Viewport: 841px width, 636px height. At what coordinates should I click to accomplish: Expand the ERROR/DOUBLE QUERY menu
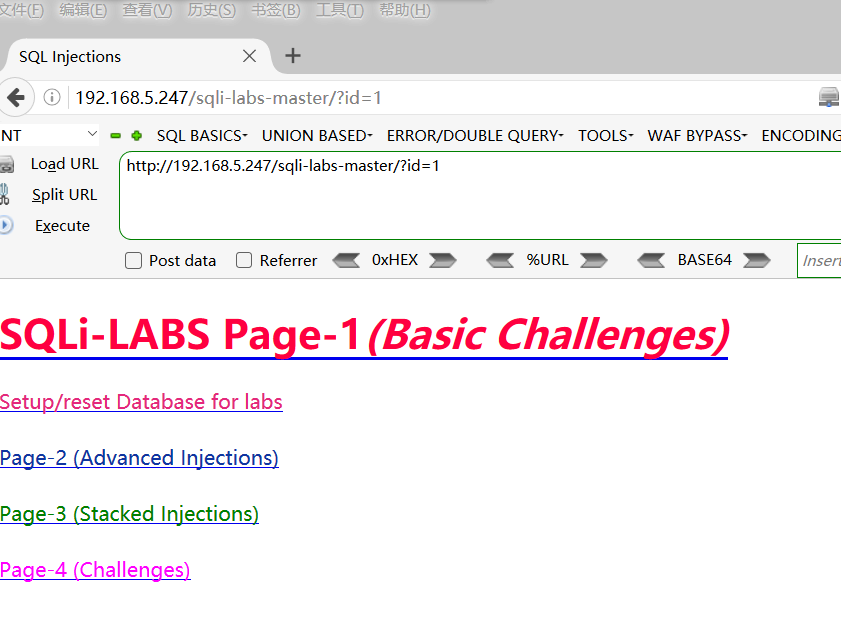click(x=475, y=136)
